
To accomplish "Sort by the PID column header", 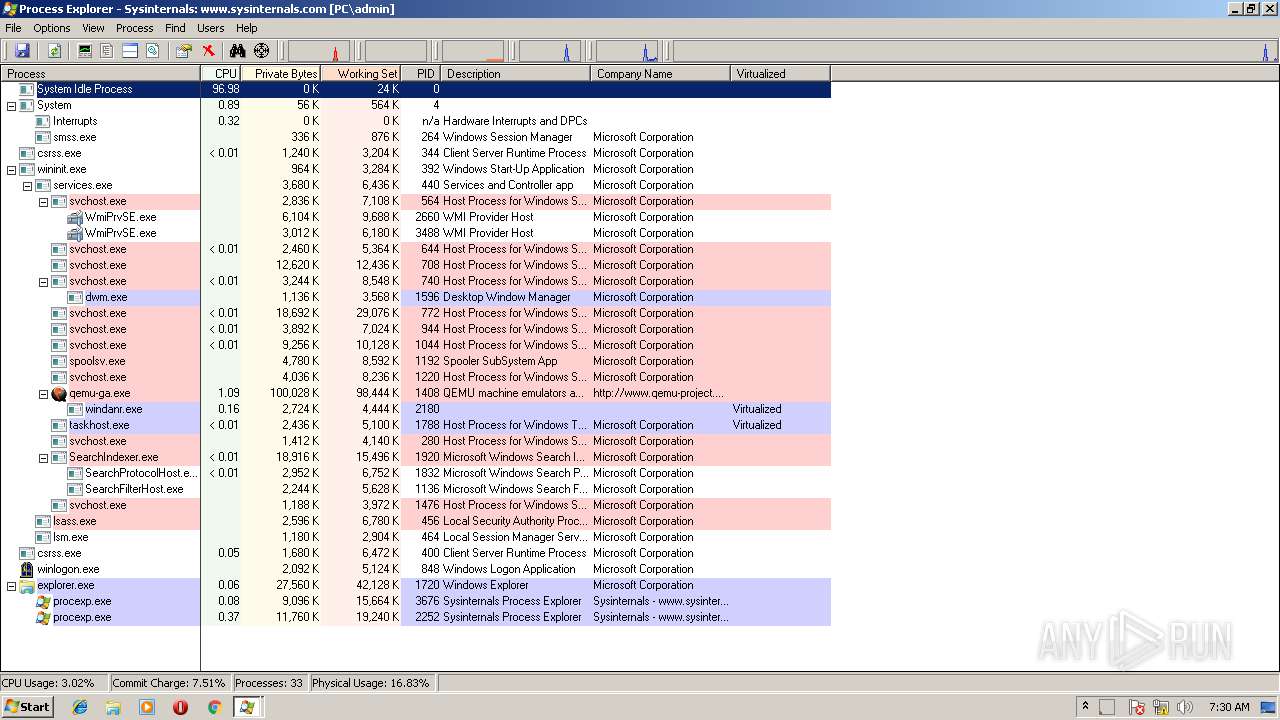I will pos(421,73).
